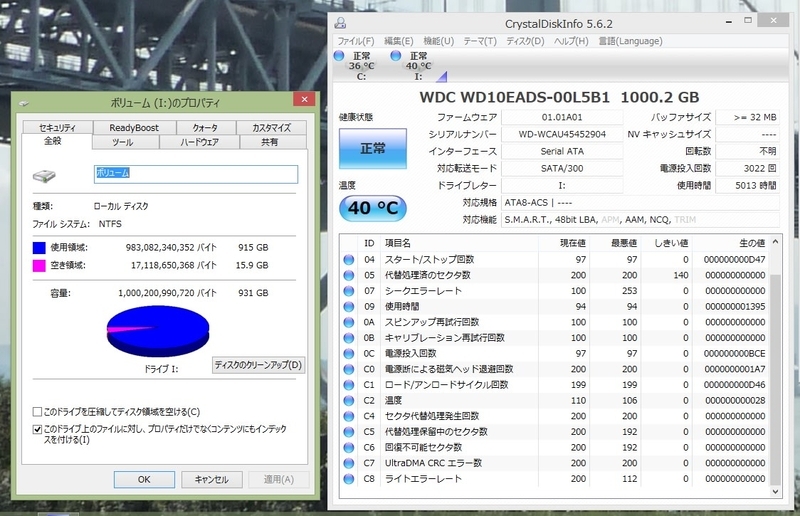Click the CrystalDiskInfo app icon in title bar
The height and width of the screenshot is (516, 800).
click(340, 23)
